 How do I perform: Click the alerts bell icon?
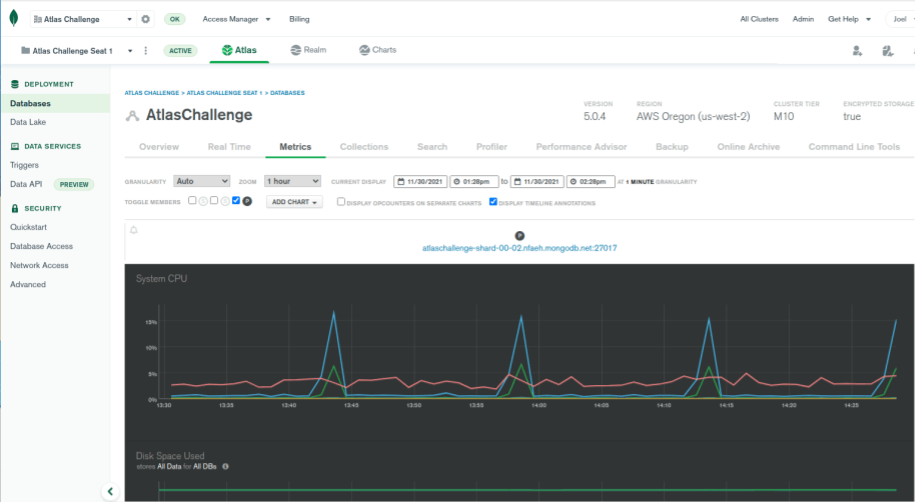click(134, 230)
